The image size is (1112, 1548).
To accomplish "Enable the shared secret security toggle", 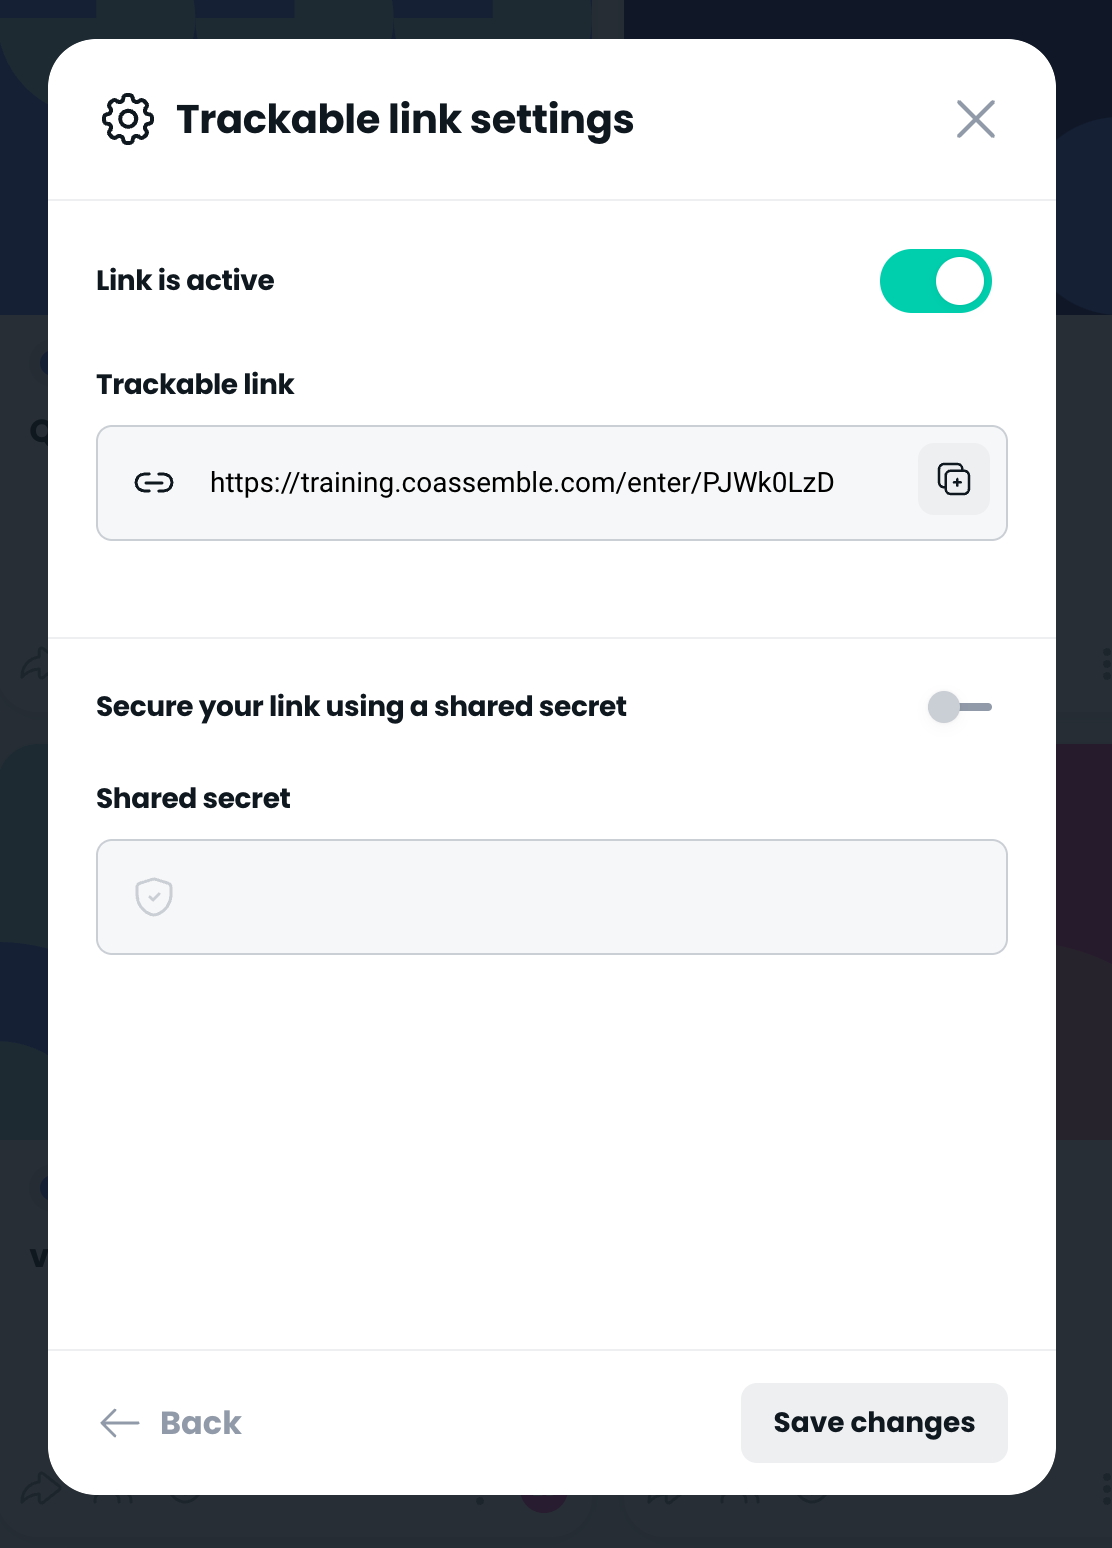I will 958,707.
